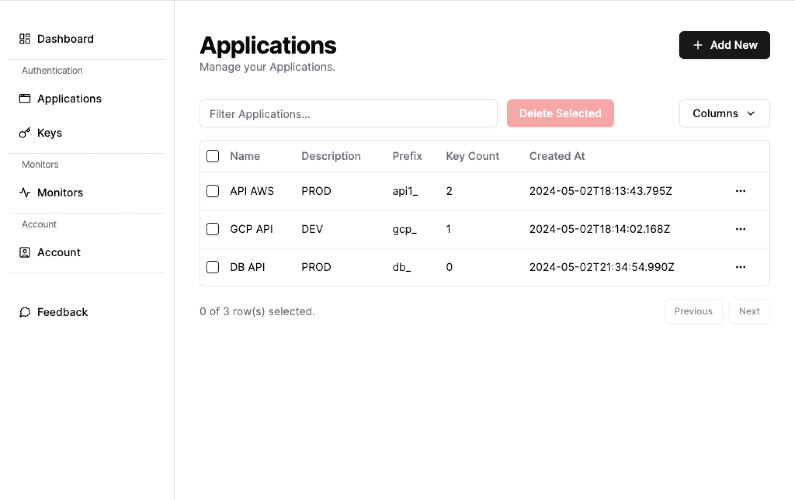Click the key count 1 for GCP API

pos(448,229)
